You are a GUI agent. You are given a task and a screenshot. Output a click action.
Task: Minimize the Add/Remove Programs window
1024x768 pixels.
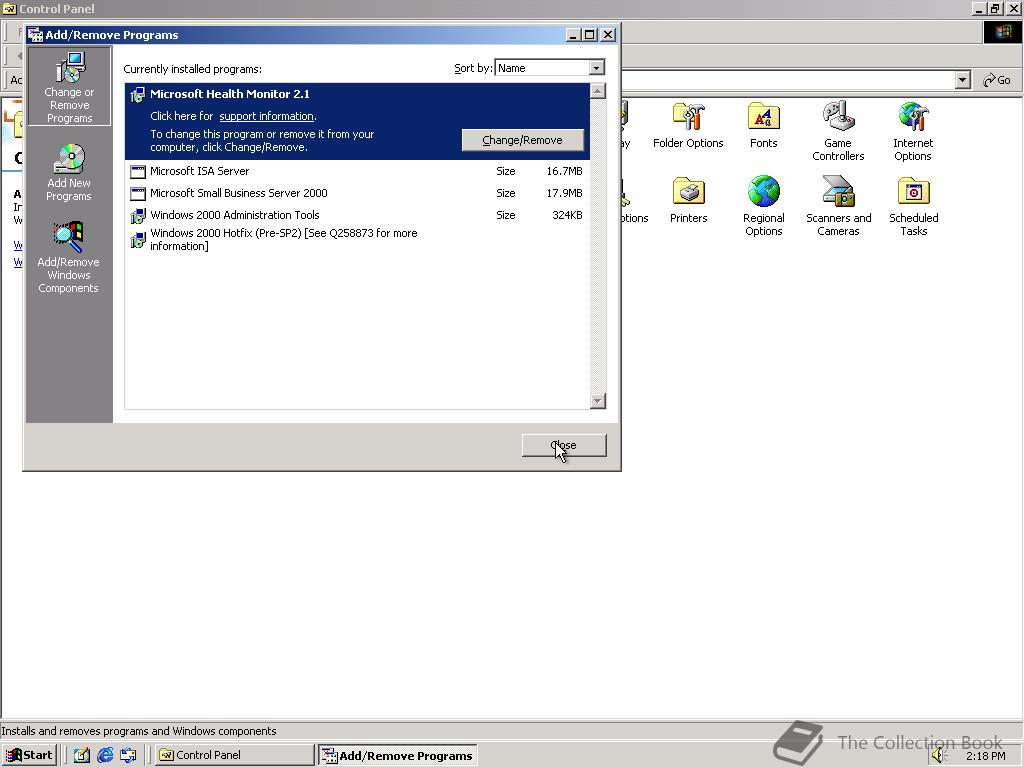coord(573,35)
